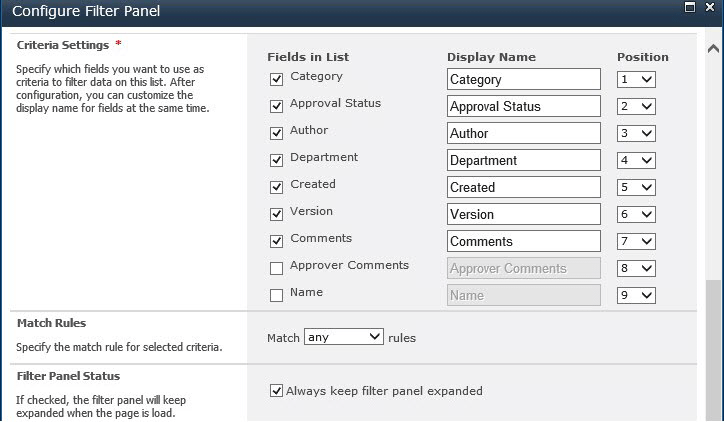
Task: Click the vertical scrollbar thumb
Action: (713, 350)
